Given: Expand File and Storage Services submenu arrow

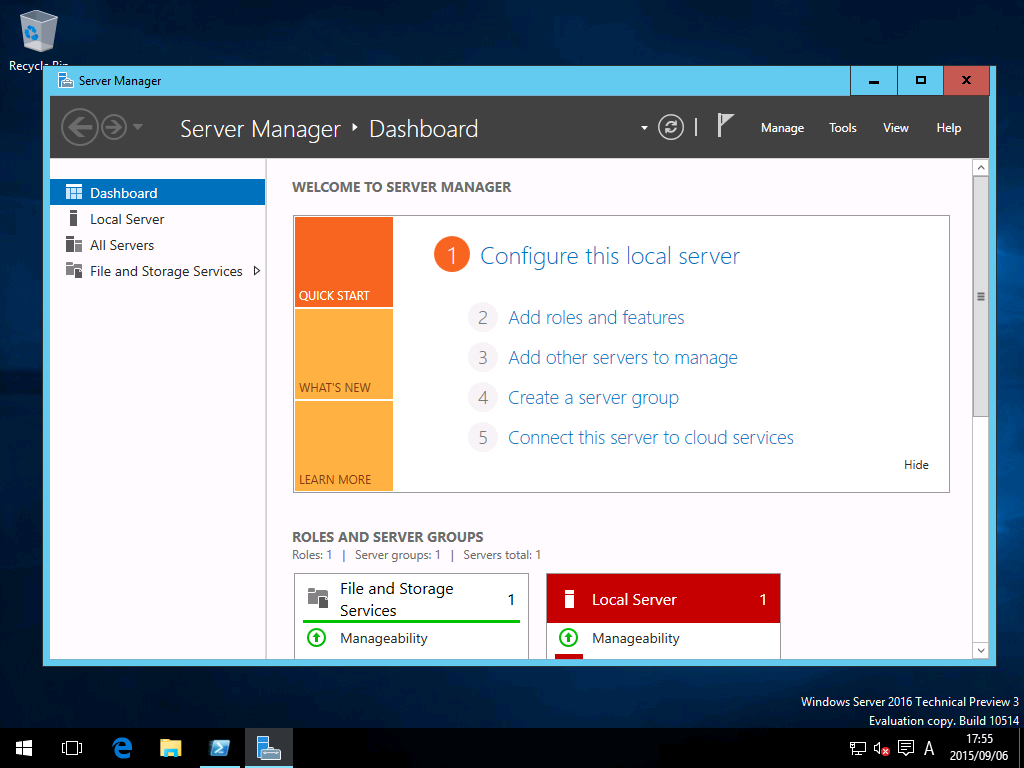Looking at the screenshot, I should (x=257, y=271).
